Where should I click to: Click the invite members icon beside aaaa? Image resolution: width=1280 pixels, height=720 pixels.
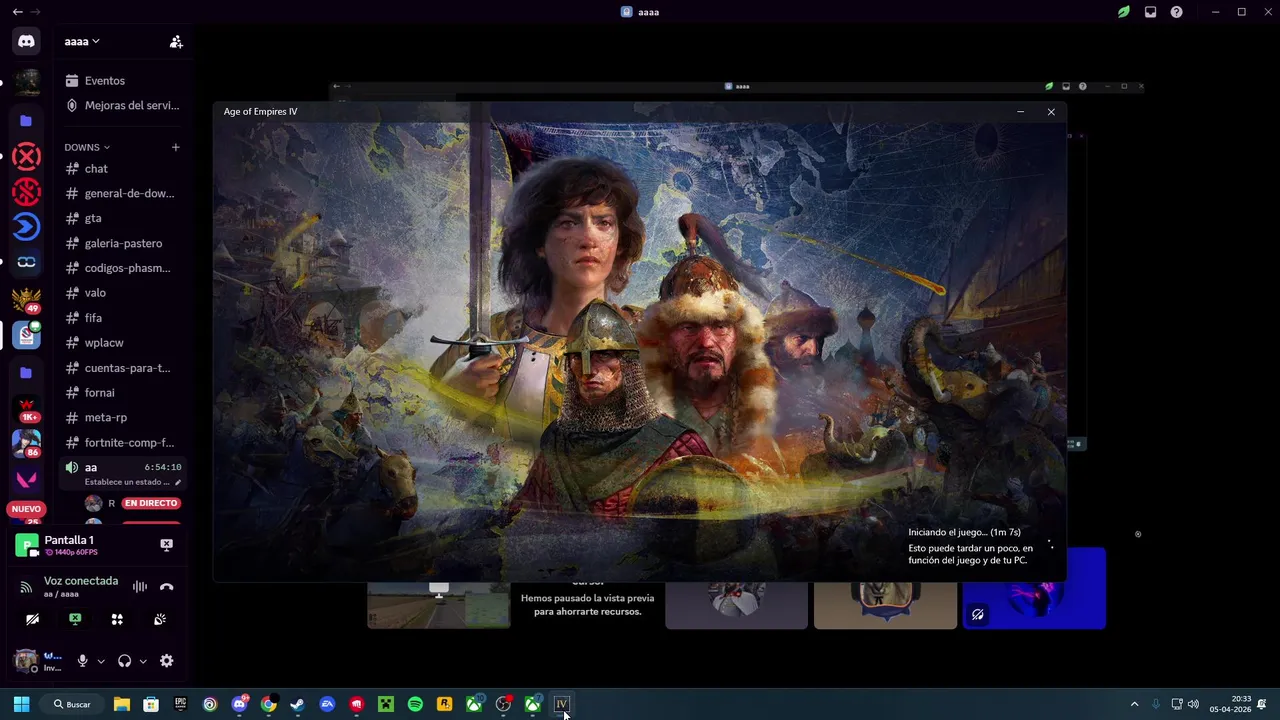click(x=176, y=41)
